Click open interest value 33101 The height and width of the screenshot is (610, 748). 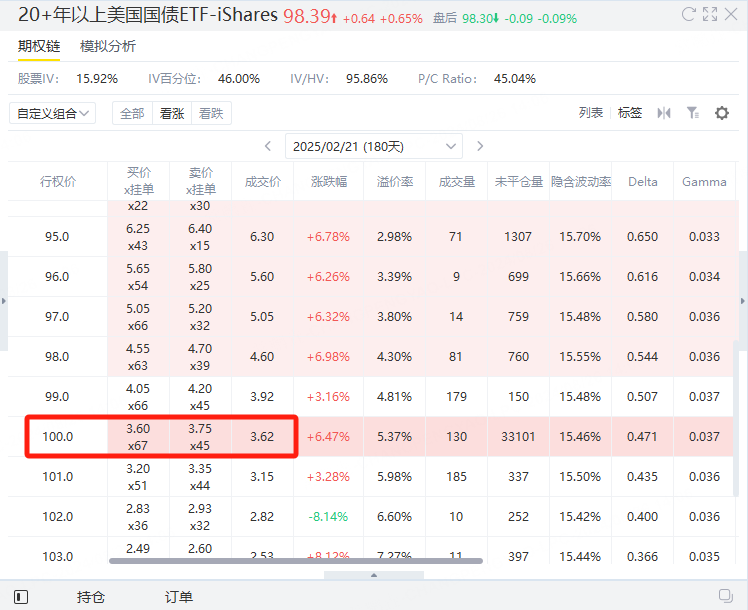coord(518,436)
